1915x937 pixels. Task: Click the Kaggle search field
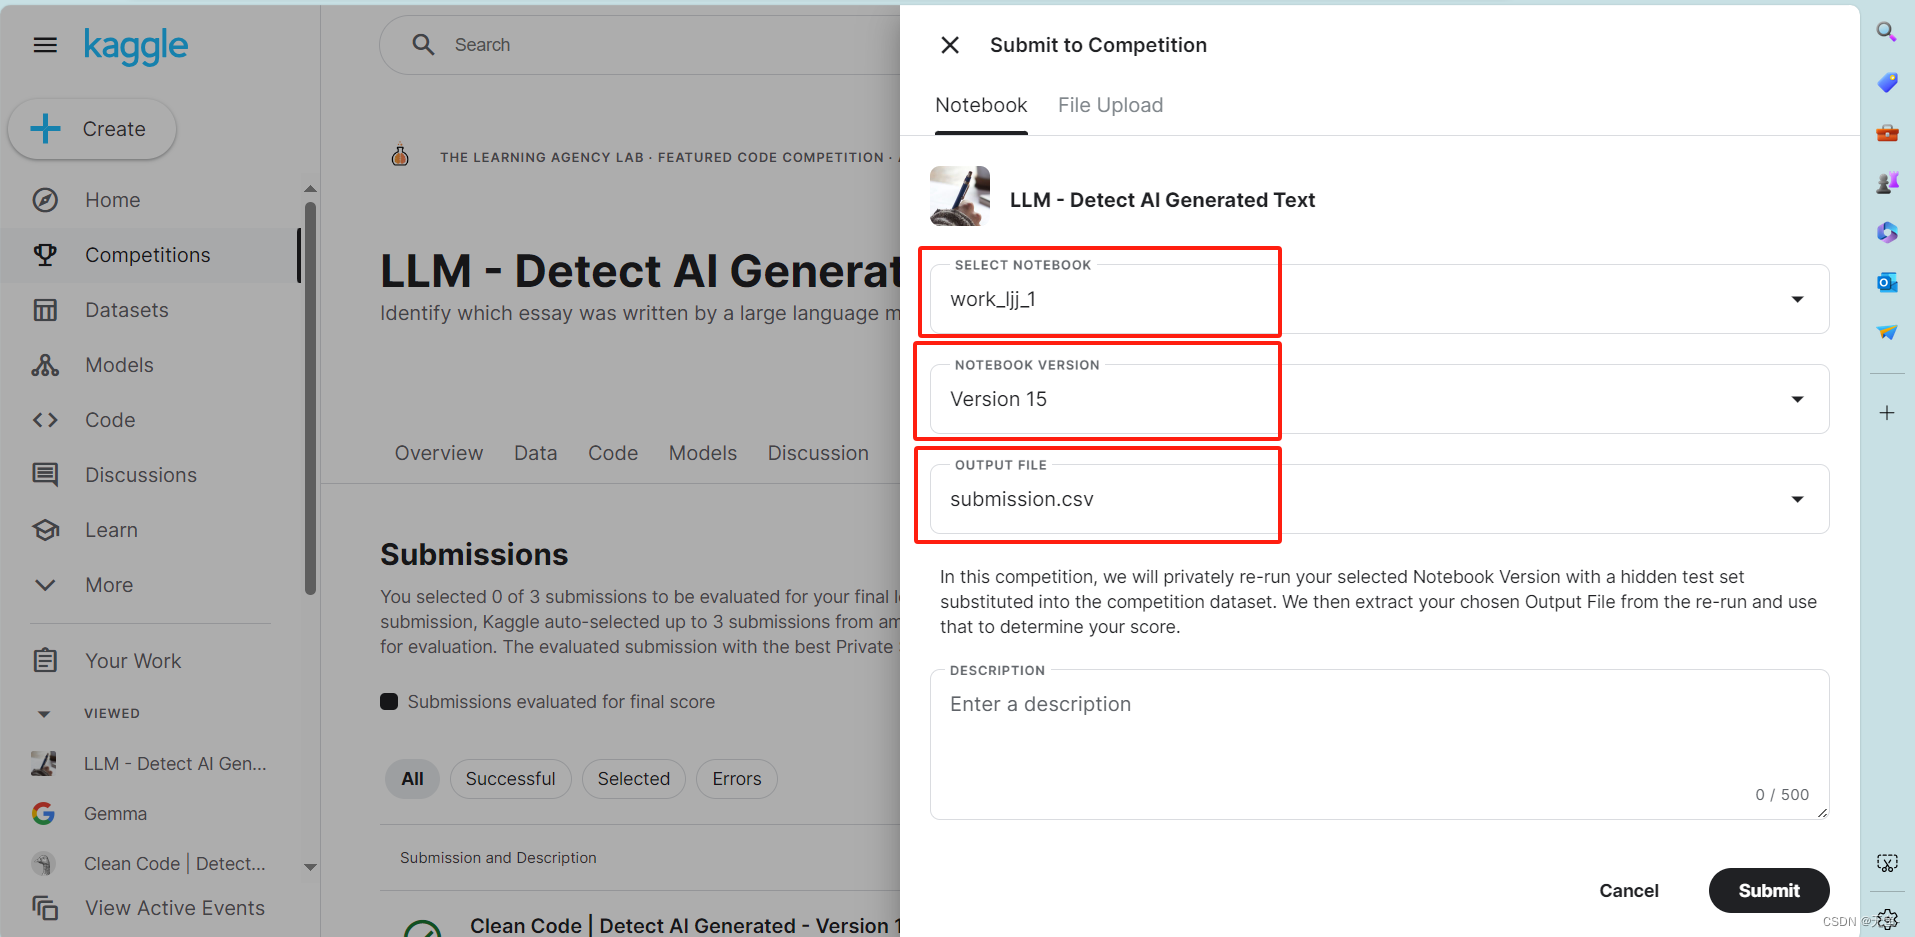coord(640,45)
